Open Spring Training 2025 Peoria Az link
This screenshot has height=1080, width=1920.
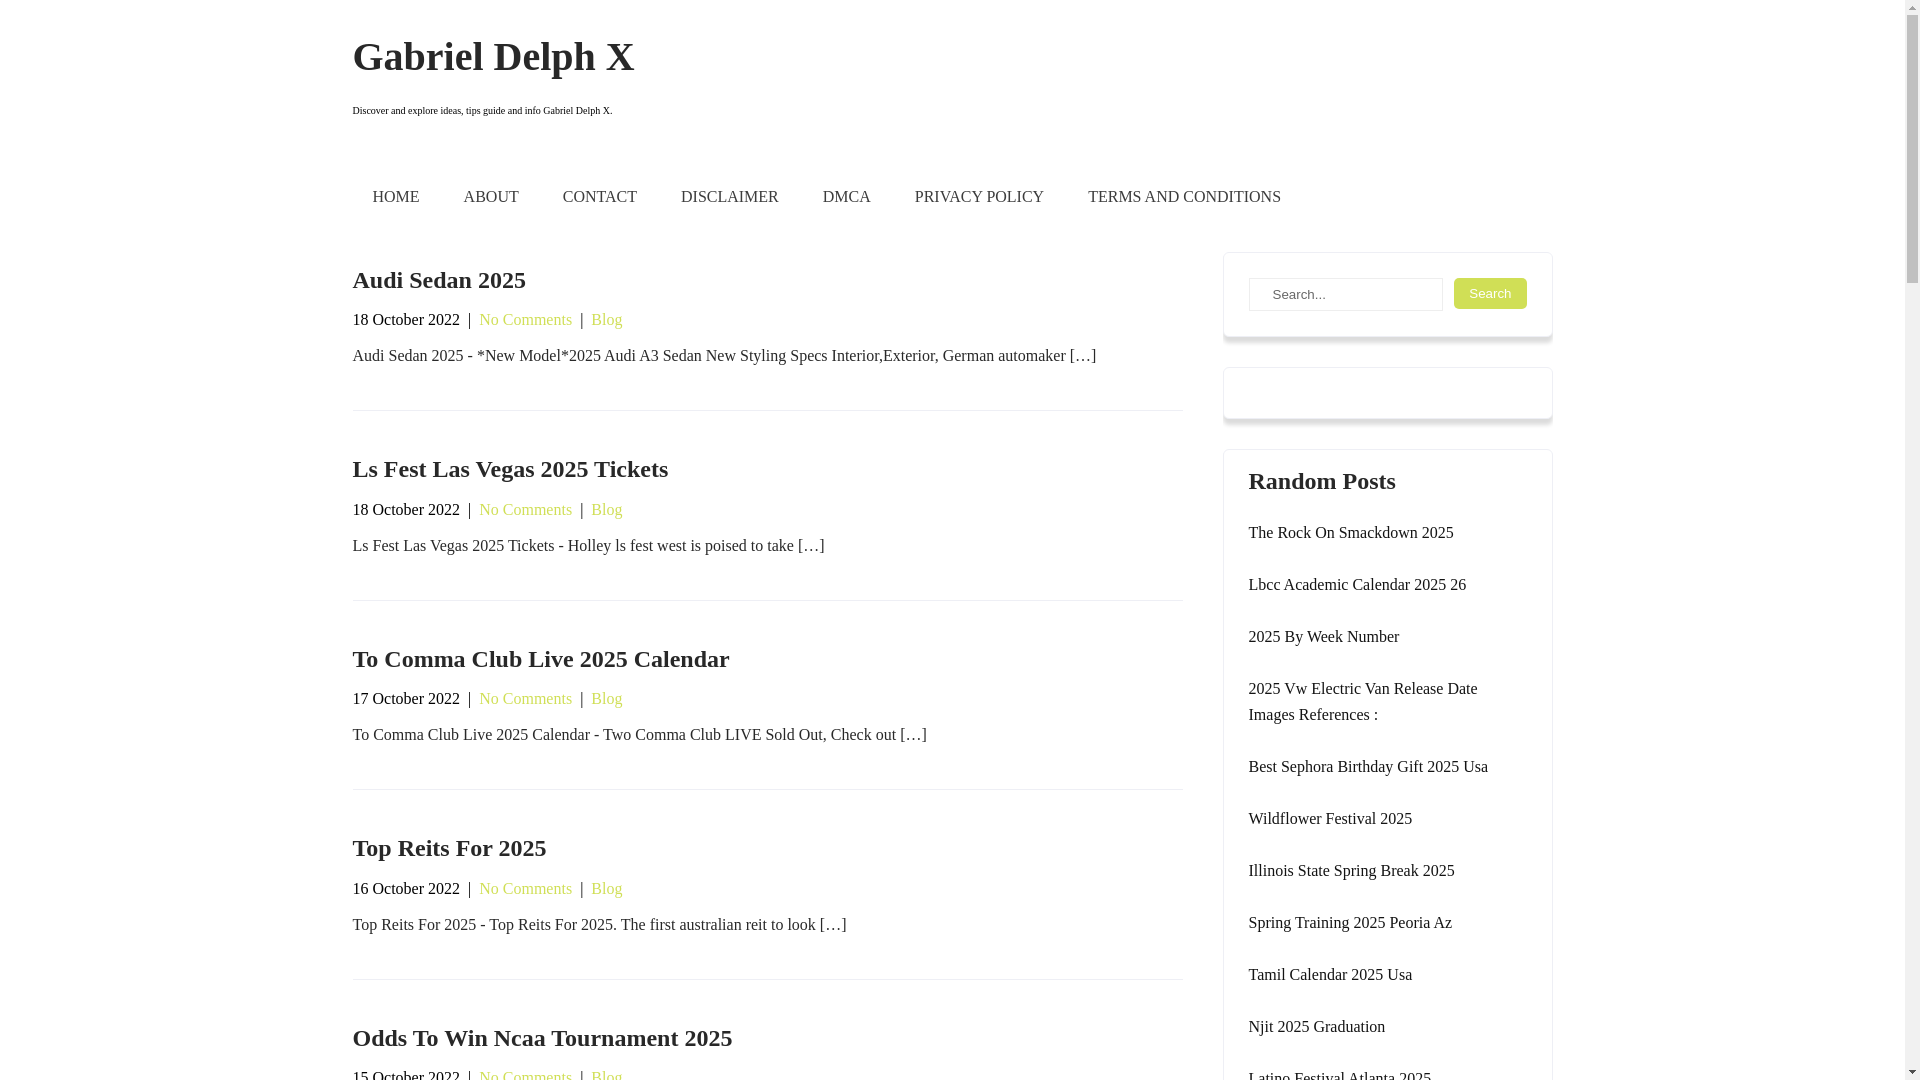click(1350, 923)
